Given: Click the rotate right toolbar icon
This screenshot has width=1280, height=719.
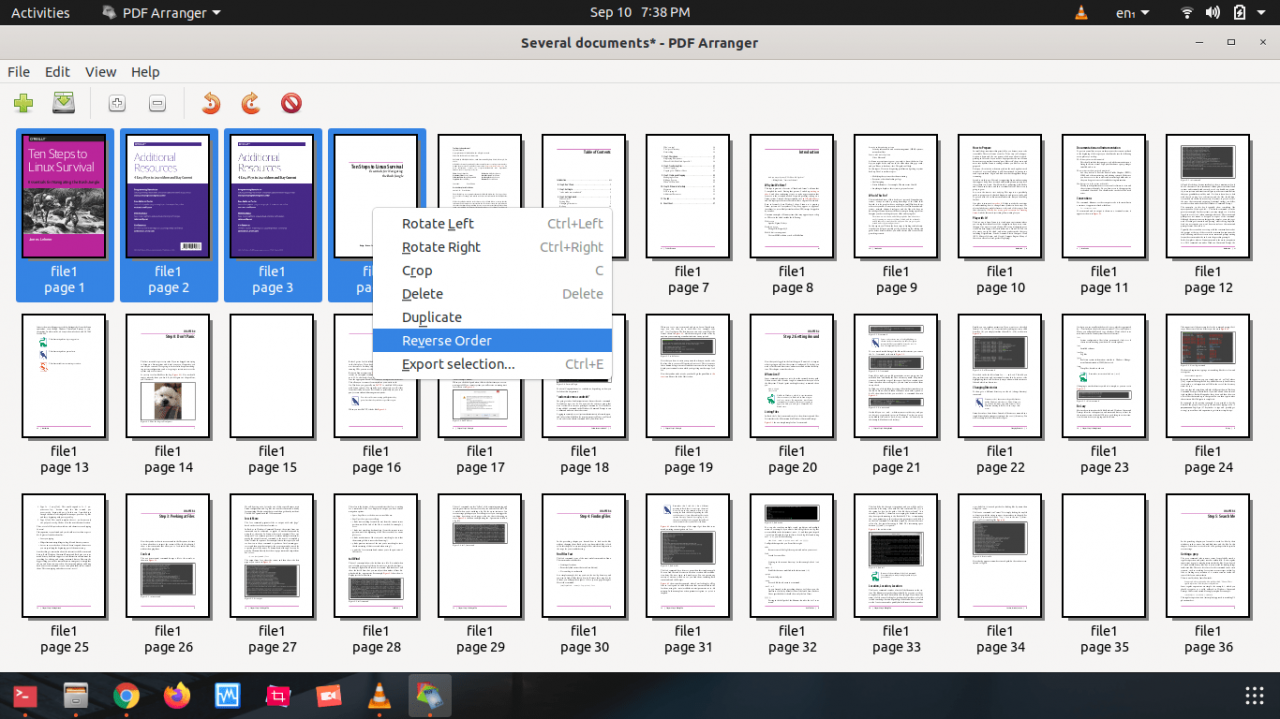Looking at the screenshot, I should (x=251, y=102).
